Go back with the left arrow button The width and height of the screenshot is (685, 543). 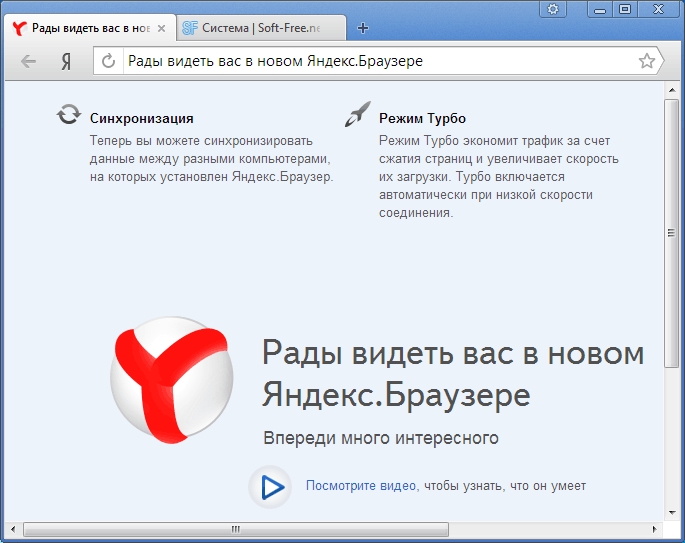pyautogui.click(x=28, y=62)
